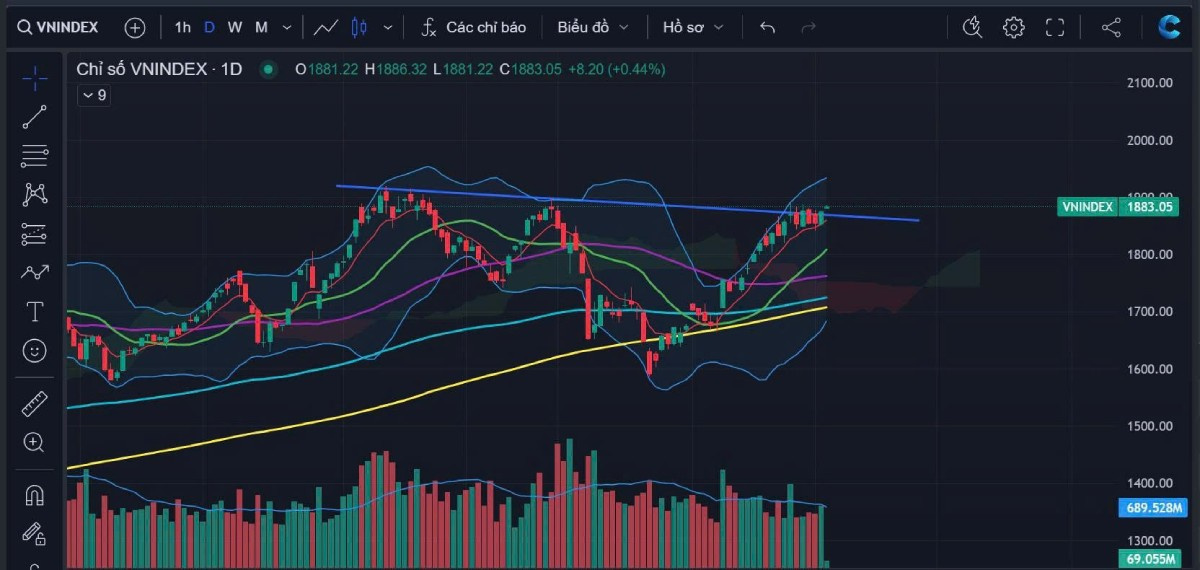Click the blue C logo icon
Screen dimensions: 1200x570
(1169, 27)
